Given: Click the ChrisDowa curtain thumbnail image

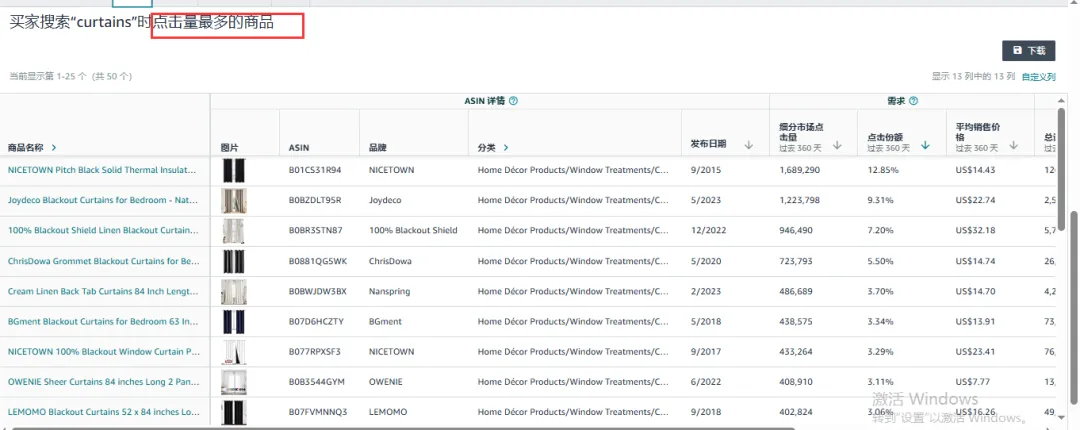Looking at the screenshot, I should tap(234, 261).
